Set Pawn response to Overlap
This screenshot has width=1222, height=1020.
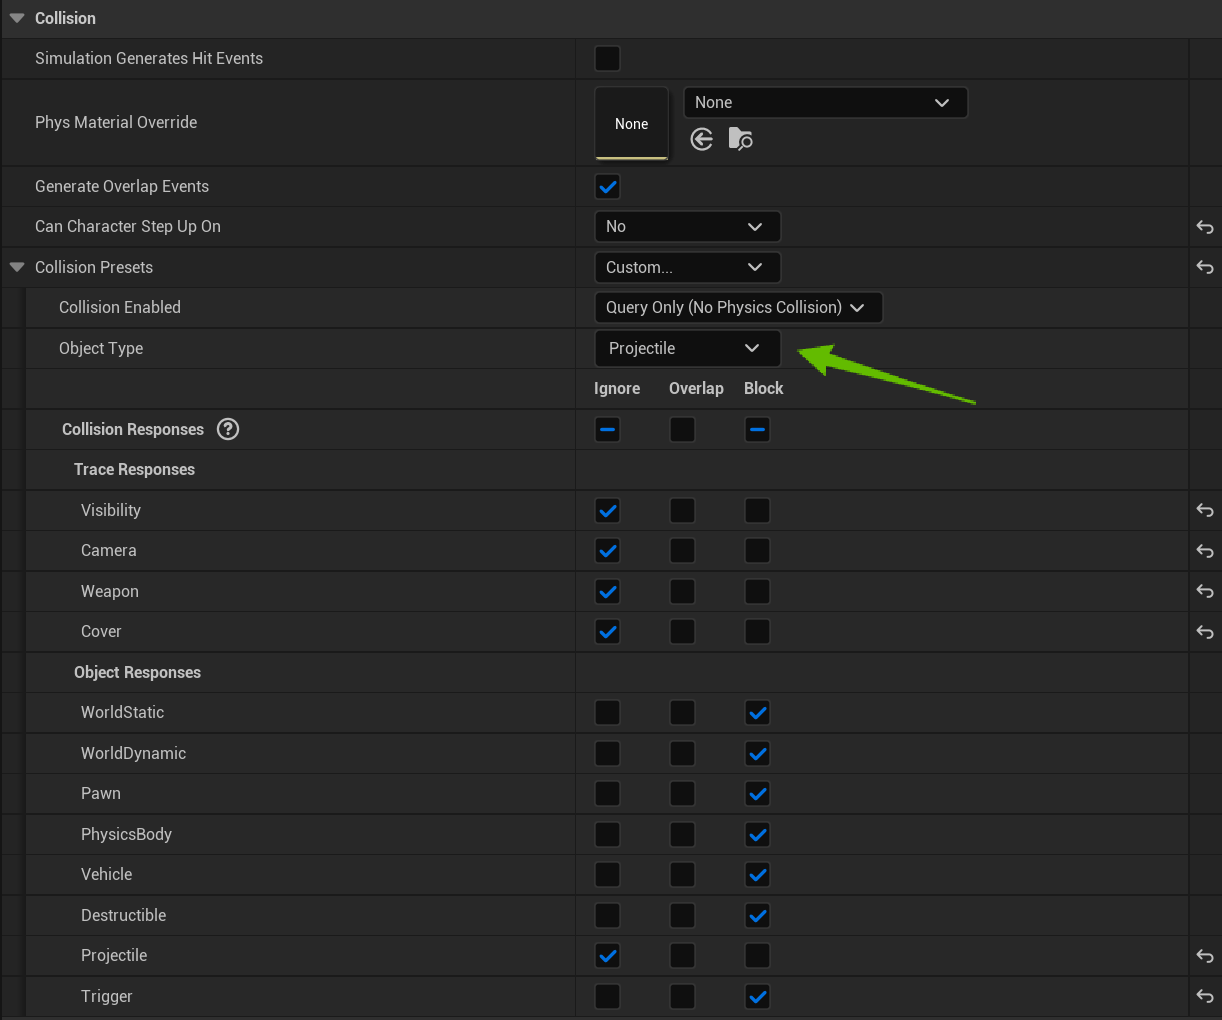pyautogui.click(x=682, y=794)
